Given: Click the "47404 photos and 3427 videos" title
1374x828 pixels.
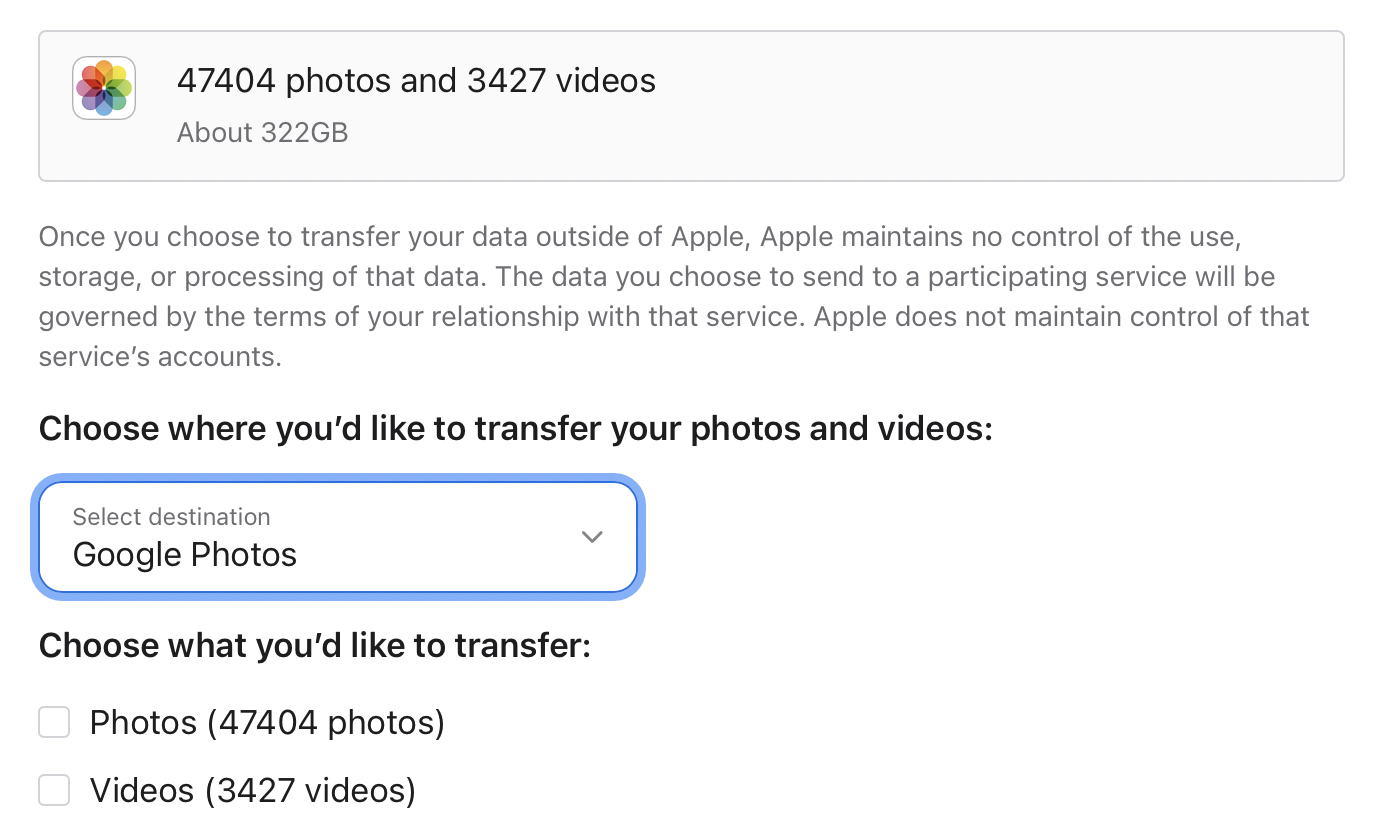Looking at the screenshot, I should 416,80.
